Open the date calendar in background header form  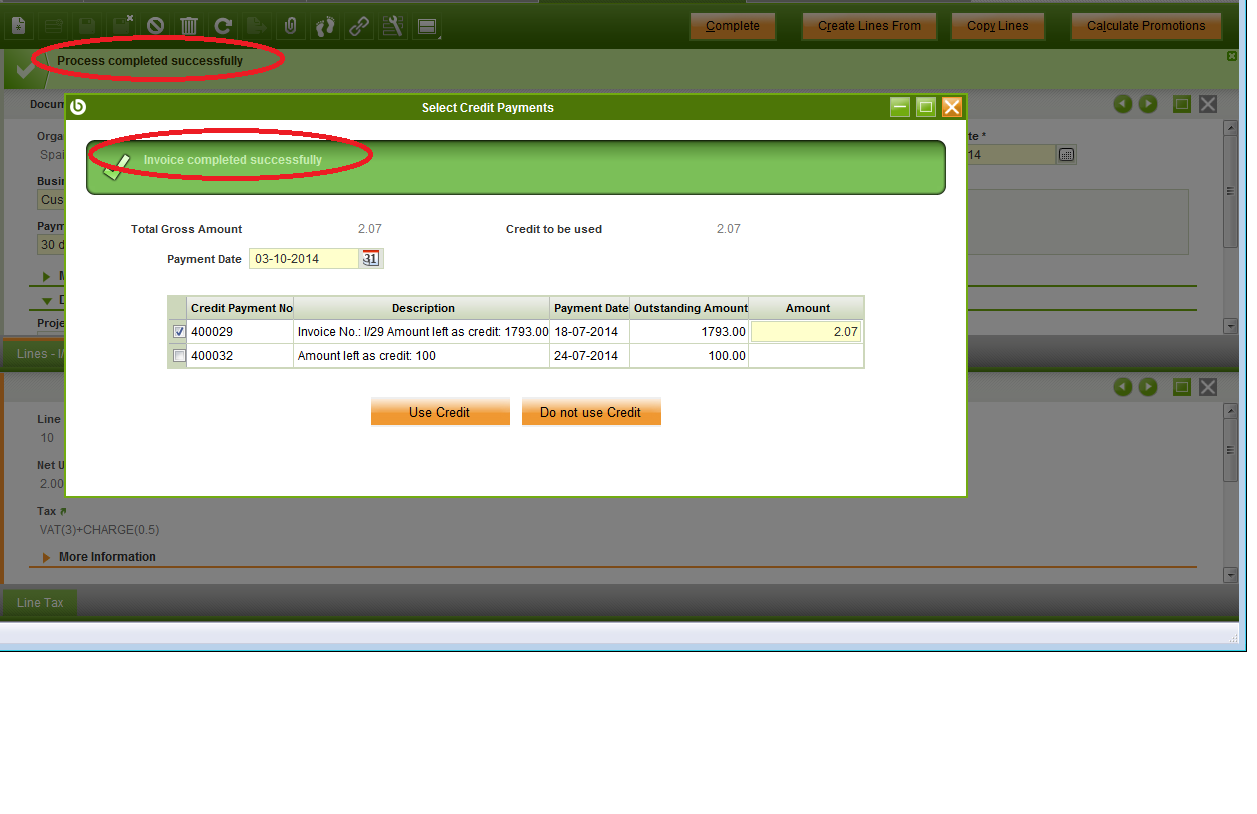pos(1066,155)
